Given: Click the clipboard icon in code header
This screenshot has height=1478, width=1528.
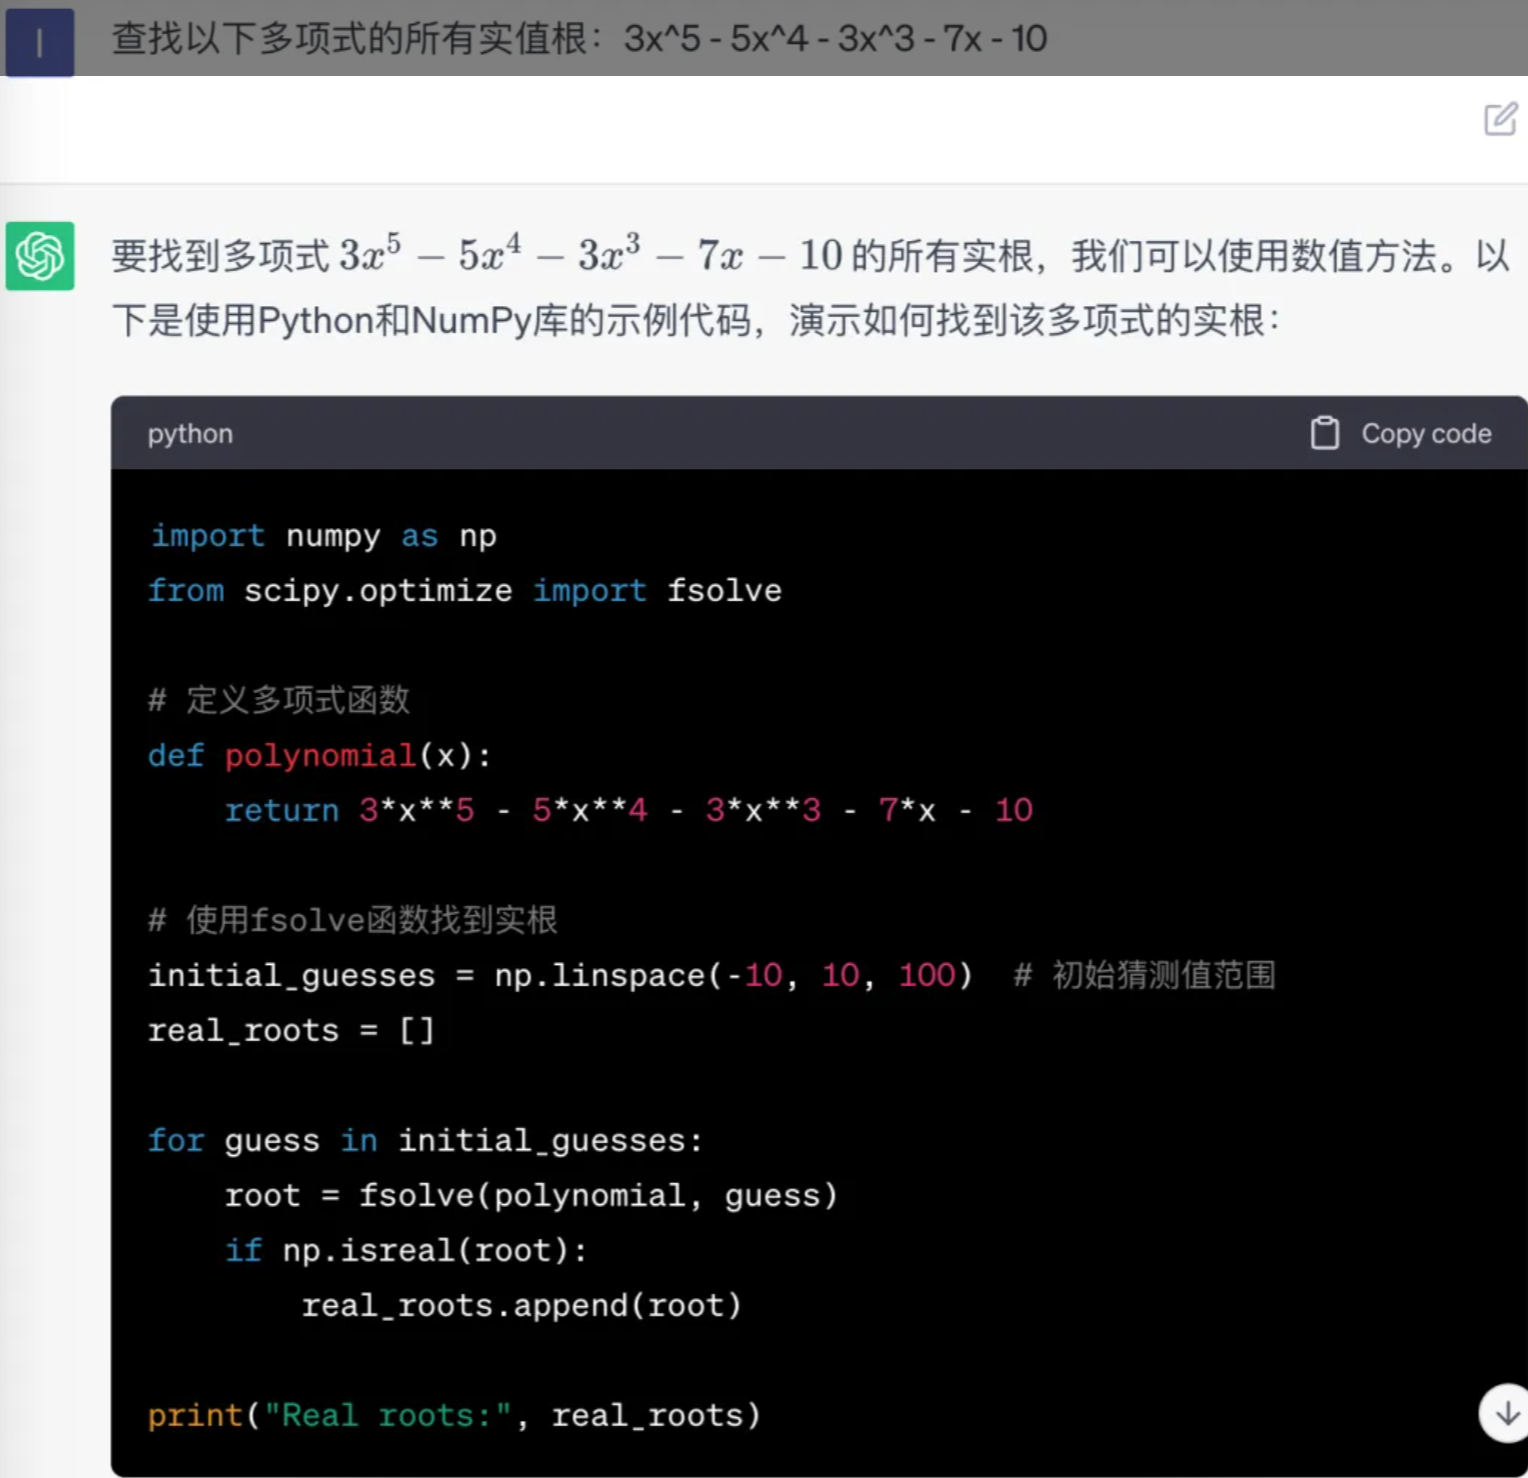Looking at the screenshot, I should coord(1324,433).
